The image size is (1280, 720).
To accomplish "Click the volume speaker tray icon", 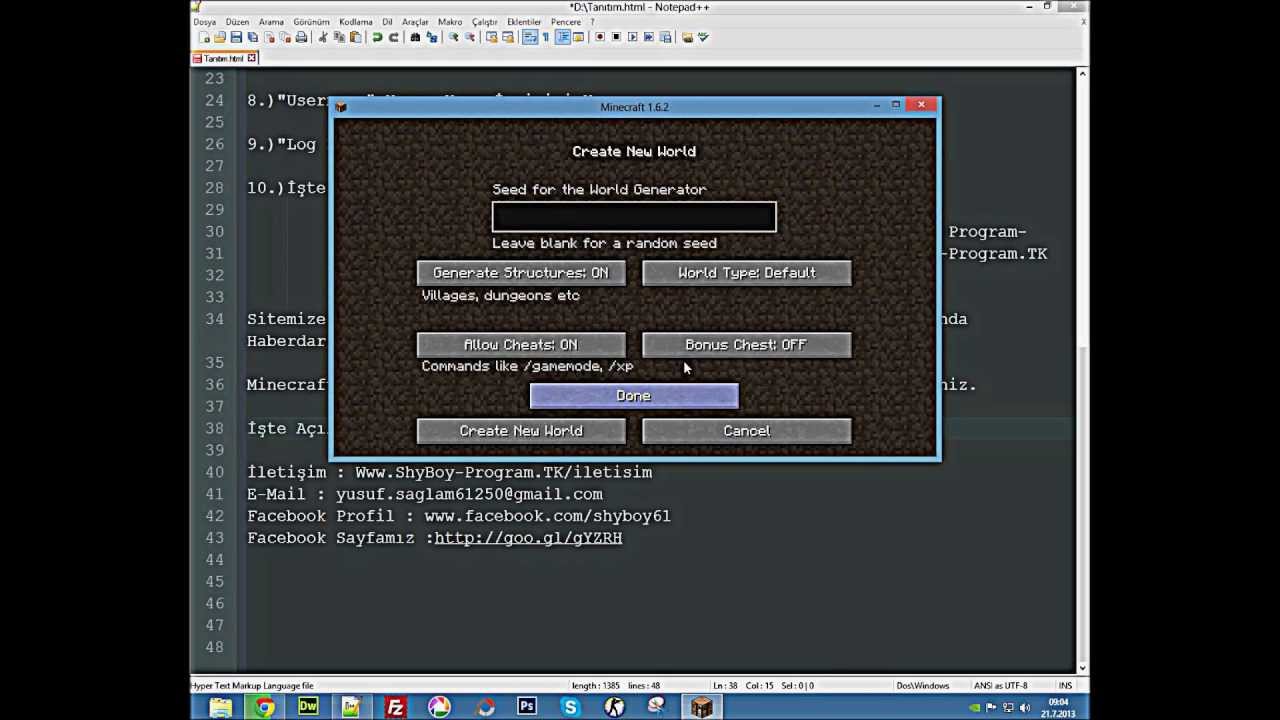I will click(1027, 708).
